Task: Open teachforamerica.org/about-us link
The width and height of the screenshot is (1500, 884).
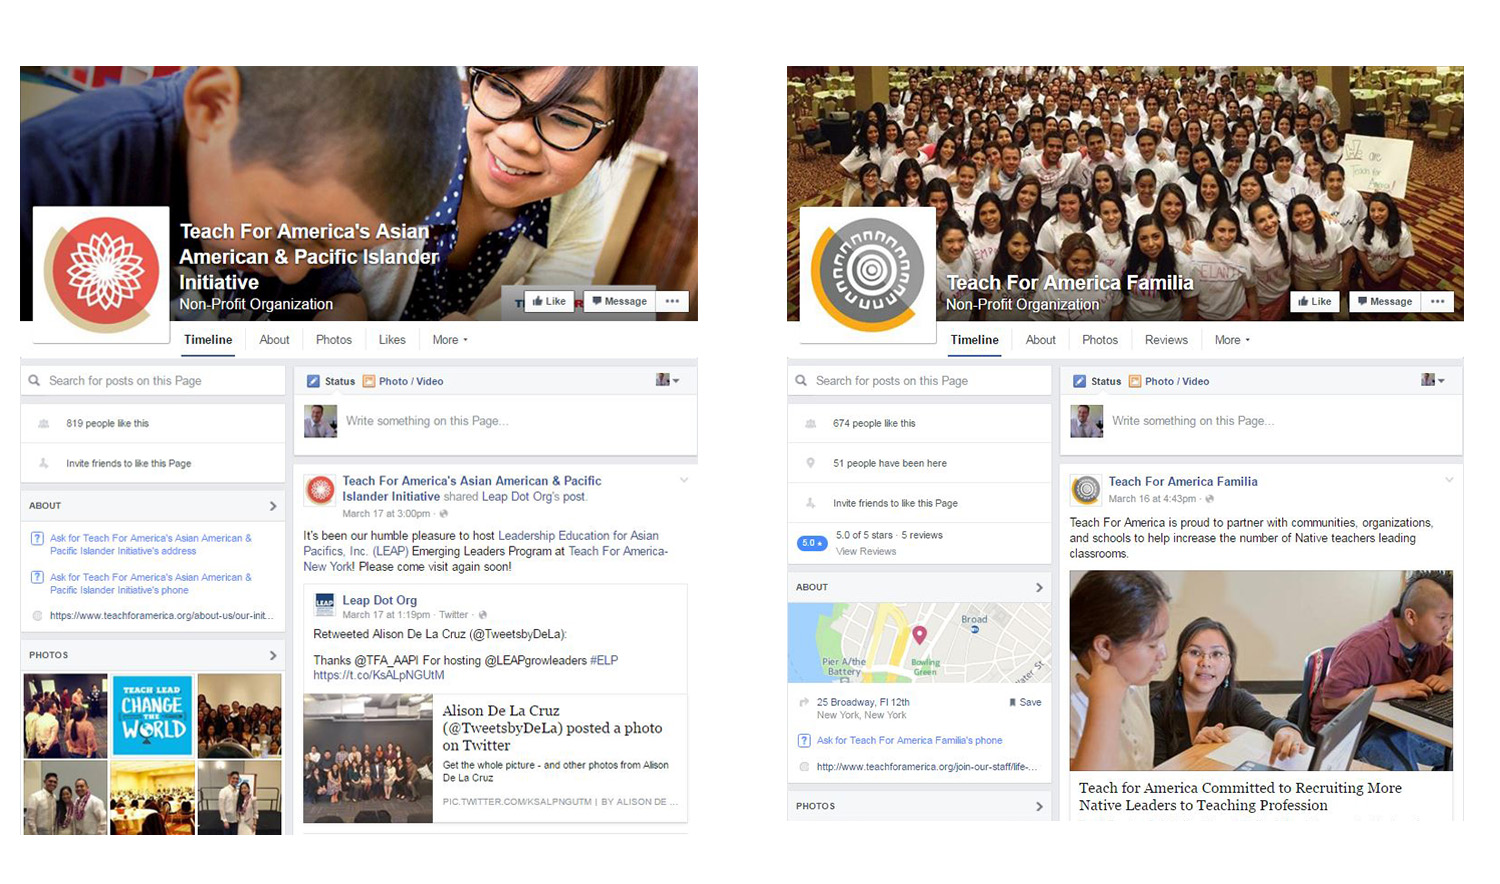Action: (x=161, y=616)
